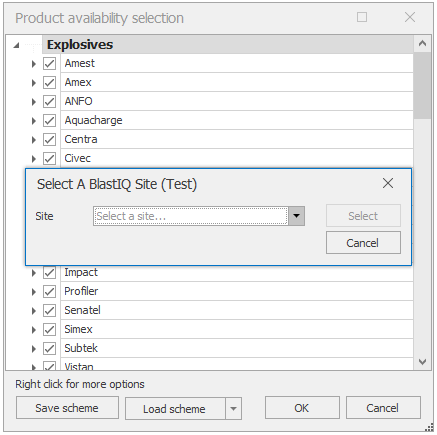This screenshot has height=435, width=437.
Task: Expand the Aquacharge tree node
Action: point(34,121)
